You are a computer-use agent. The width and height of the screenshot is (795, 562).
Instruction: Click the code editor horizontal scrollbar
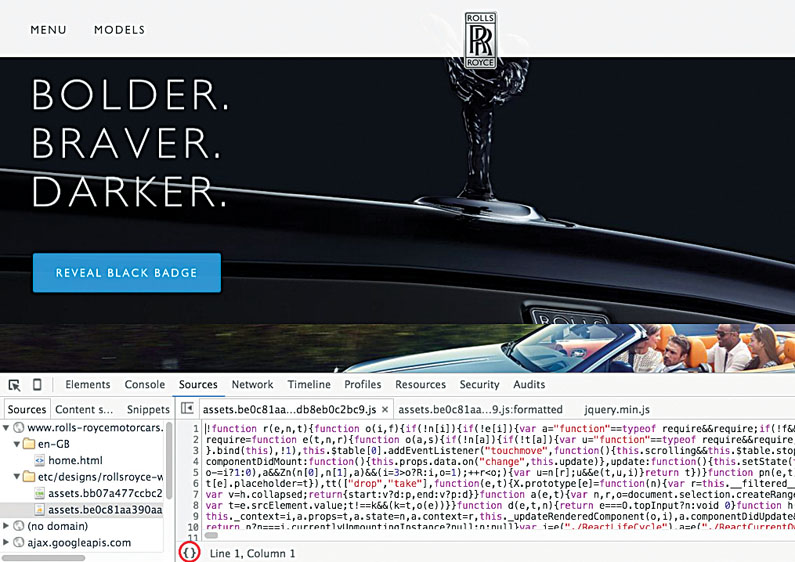(x=211, y=535)
